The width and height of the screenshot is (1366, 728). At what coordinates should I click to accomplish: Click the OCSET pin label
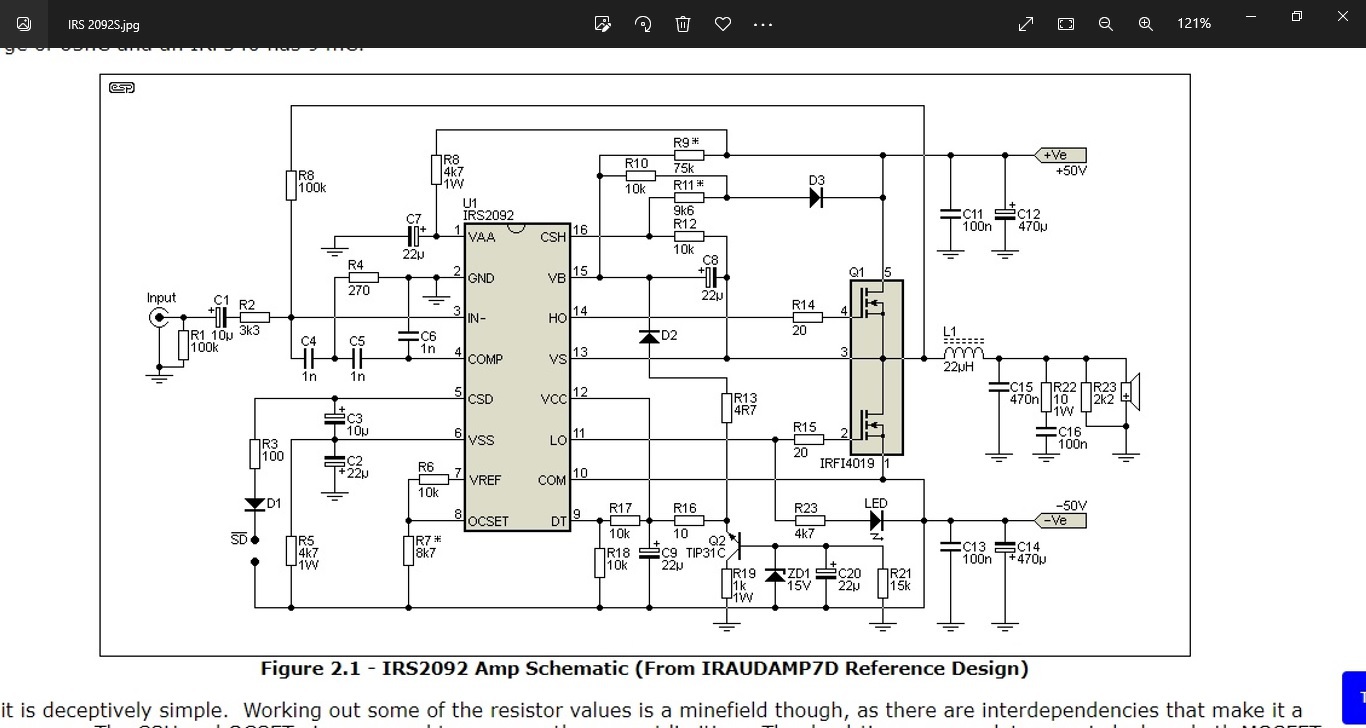click(488, 521)
